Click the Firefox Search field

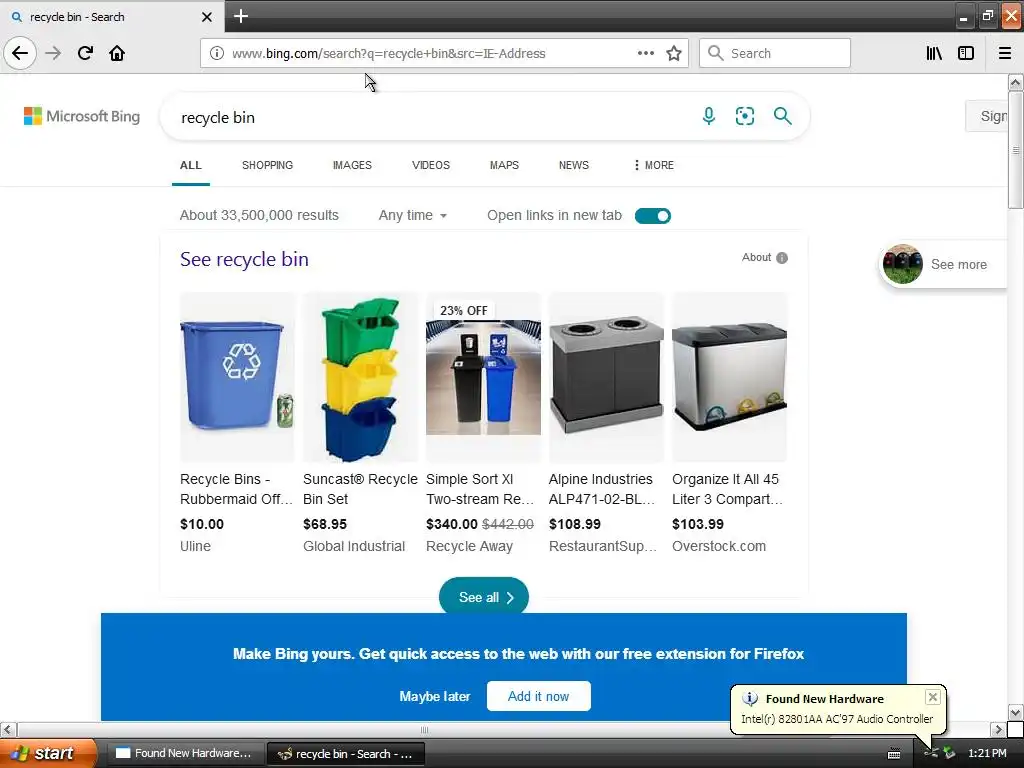click(x=775, y=54)
